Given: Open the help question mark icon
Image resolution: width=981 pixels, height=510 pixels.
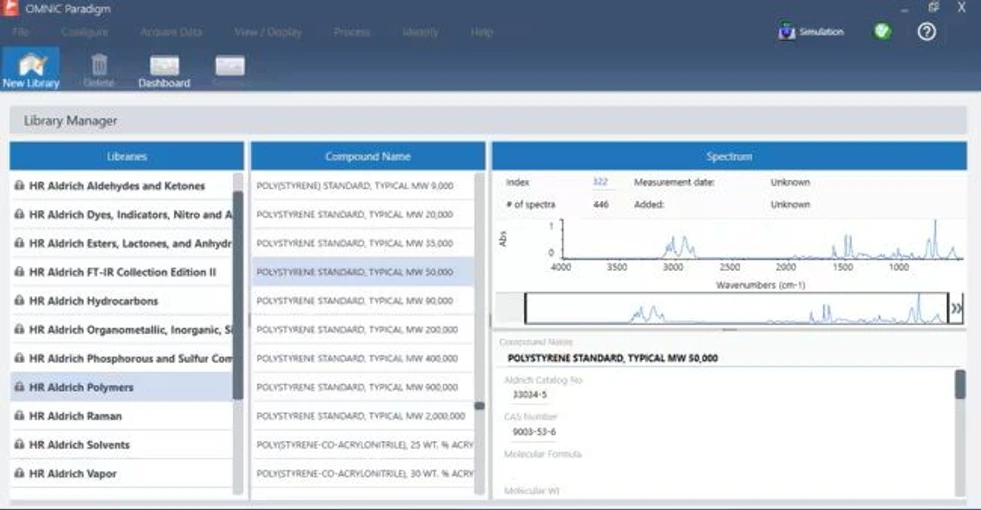Looking at the screenshot, I should click(x=927, y=31).
